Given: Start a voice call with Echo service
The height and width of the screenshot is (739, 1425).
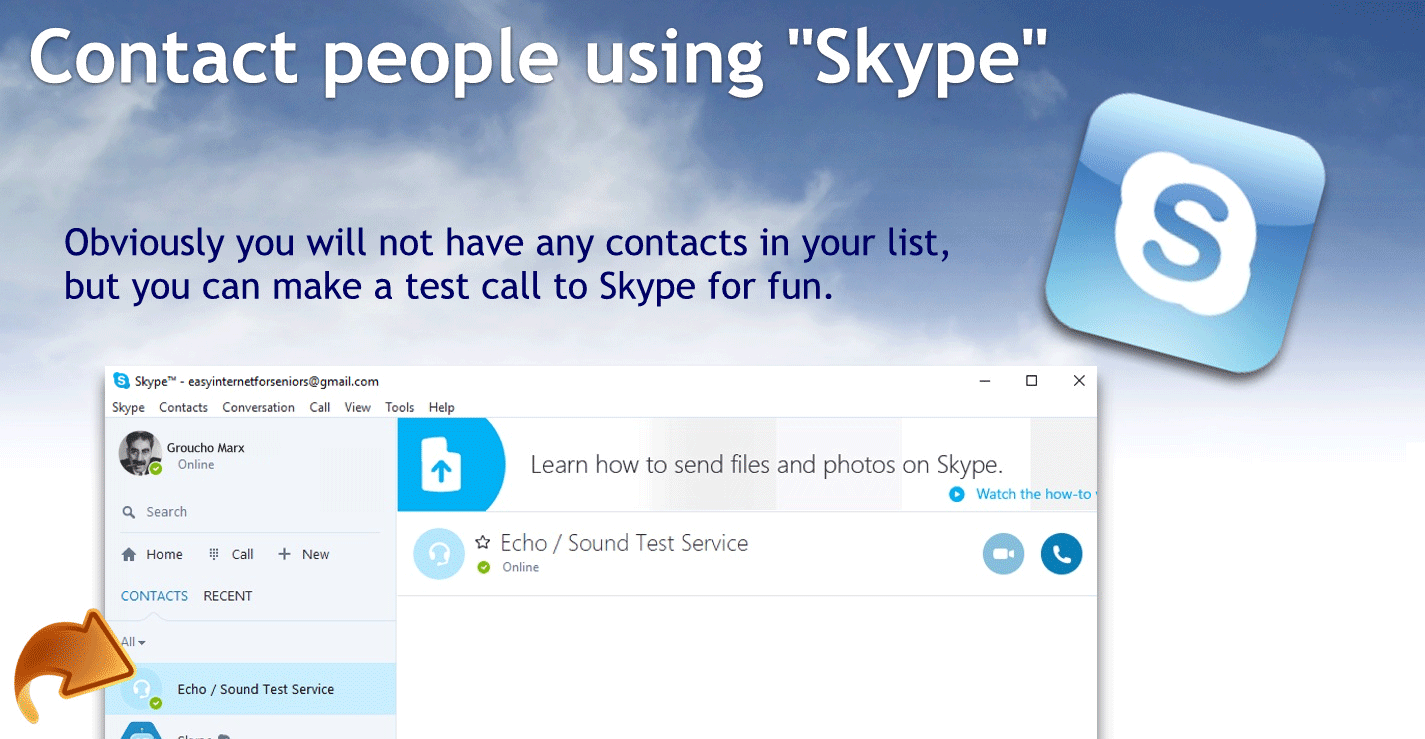Looking at the screenshot, I should [x=1061, y=554].
